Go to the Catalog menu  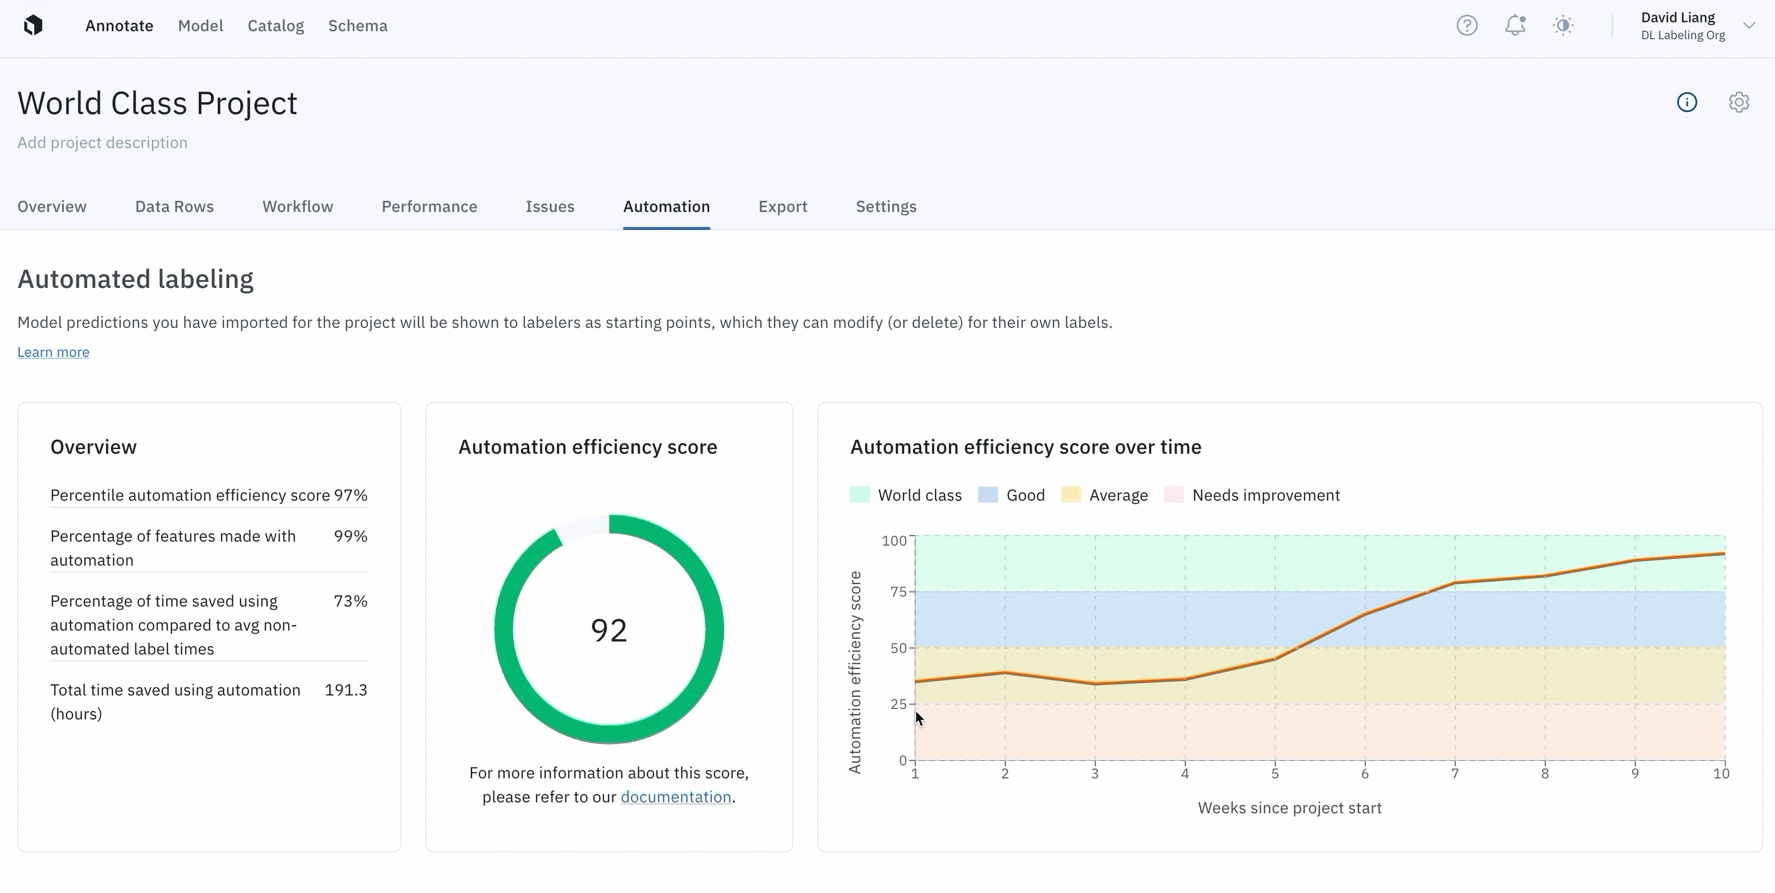pyautogui.click(x=276, y=26)
